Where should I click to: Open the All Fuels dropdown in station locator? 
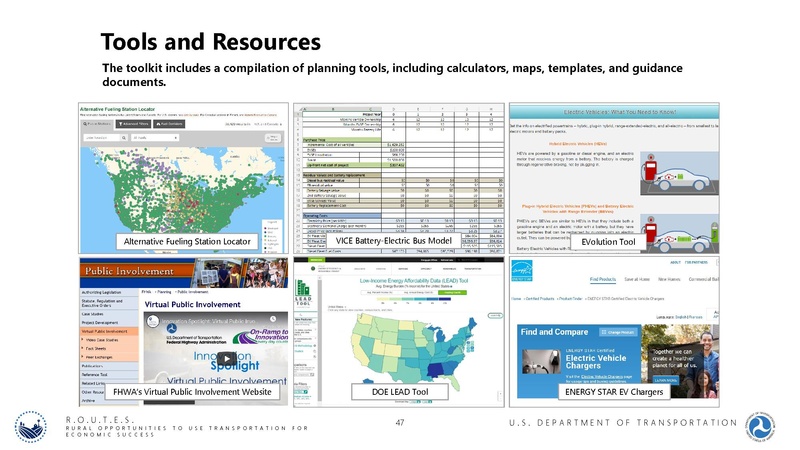pos(155,138)
